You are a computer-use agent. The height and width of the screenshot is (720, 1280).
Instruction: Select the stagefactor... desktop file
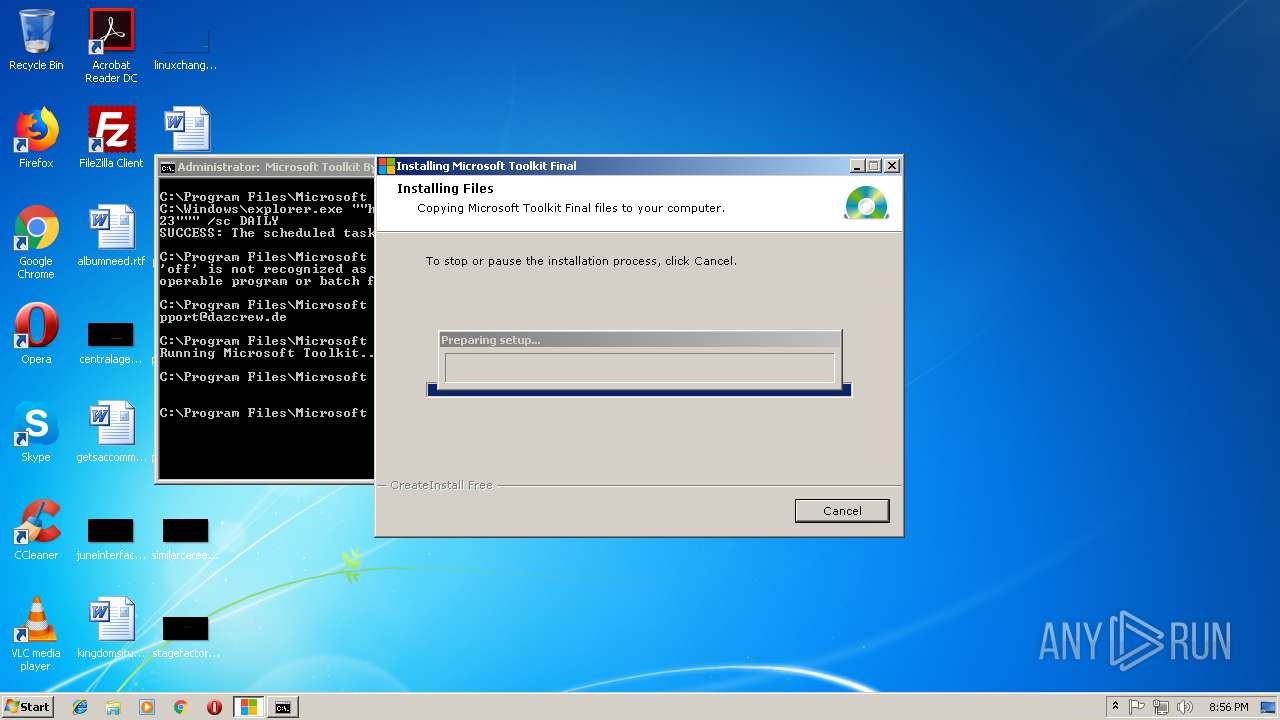click(186, 636)
